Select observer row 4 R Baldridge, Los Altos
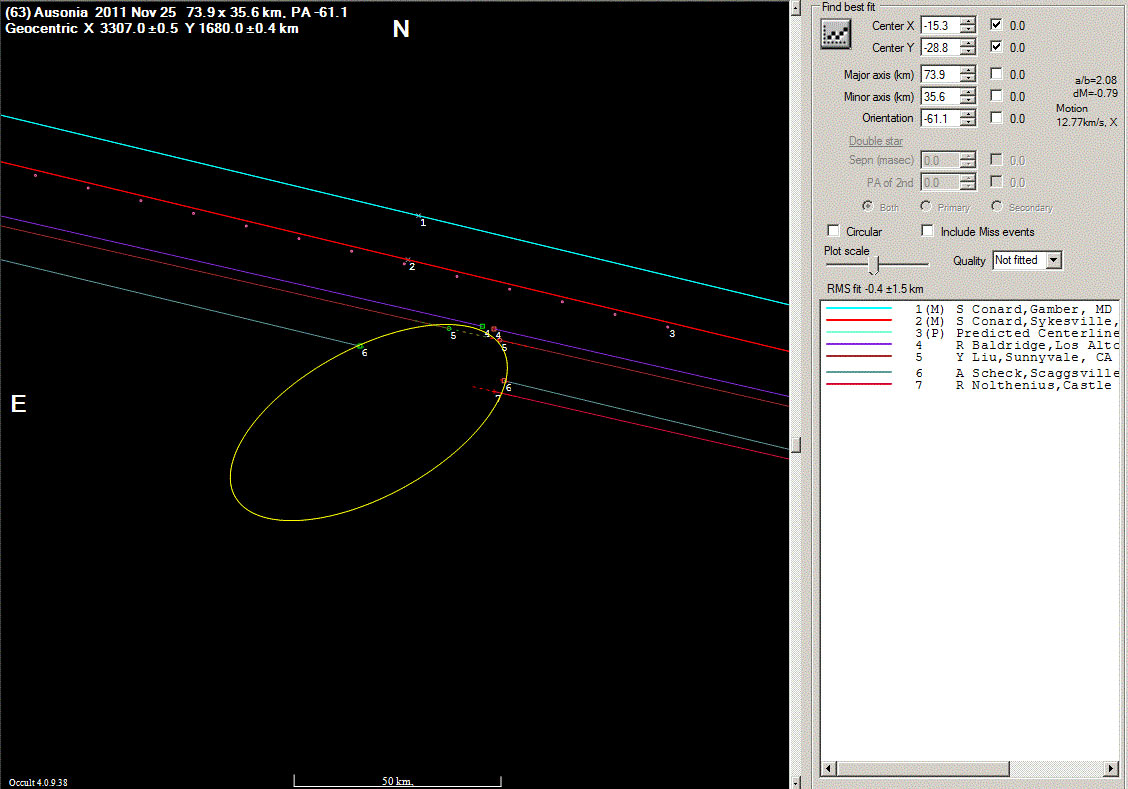This screenshot has width=1128, height=789. 970,345
